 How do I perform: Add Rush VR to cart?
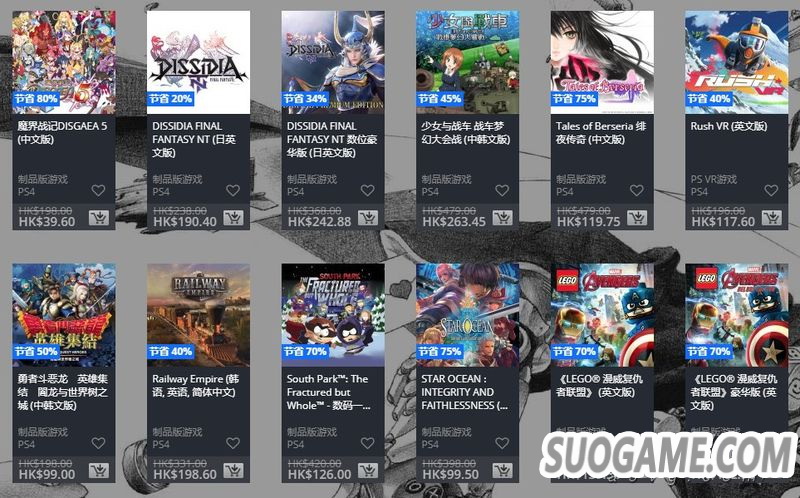[x=771, y=218]
